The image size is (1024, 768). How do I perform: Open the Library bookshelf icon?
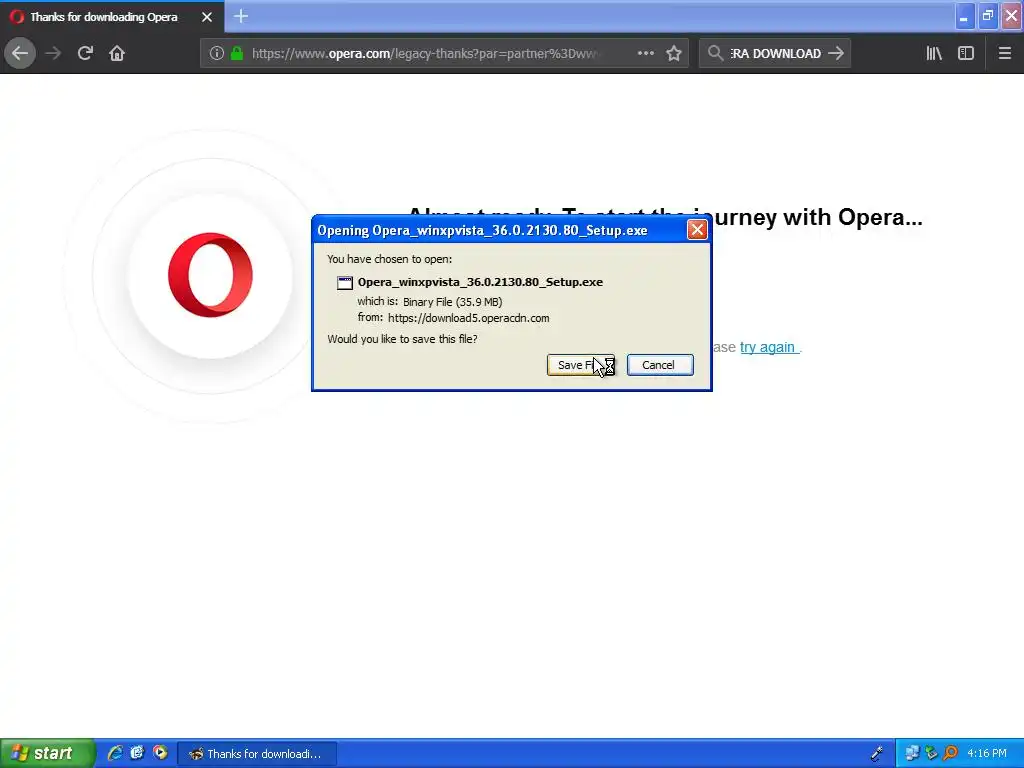click(934, 54)
